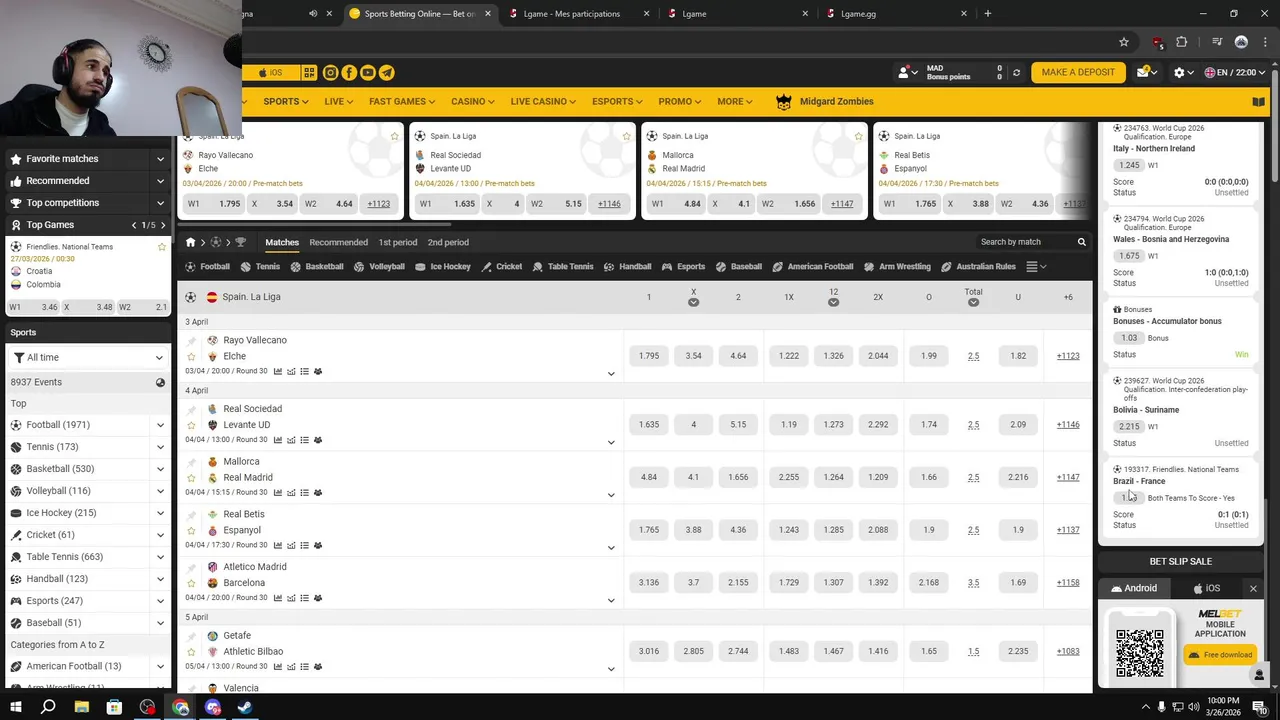Image resolution: width=1280 pixels, height=720 pixels.
Task: Expand Rayo Vallecano - Elche markets chevron
Action: pyautogui.click(x=611, y=374)
